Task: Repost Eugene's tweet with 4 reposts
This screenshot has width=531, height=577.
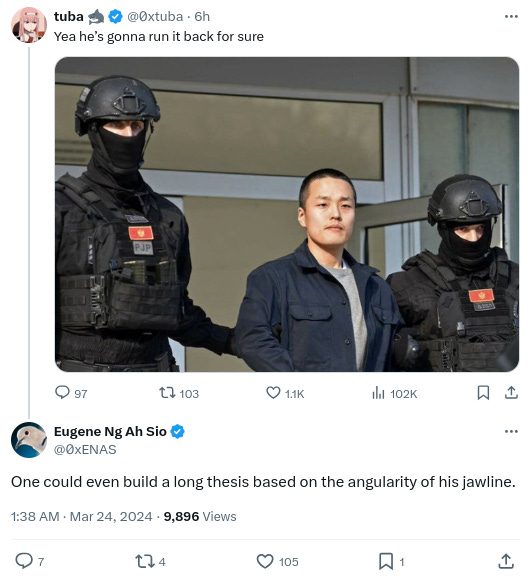Action: 150,561
